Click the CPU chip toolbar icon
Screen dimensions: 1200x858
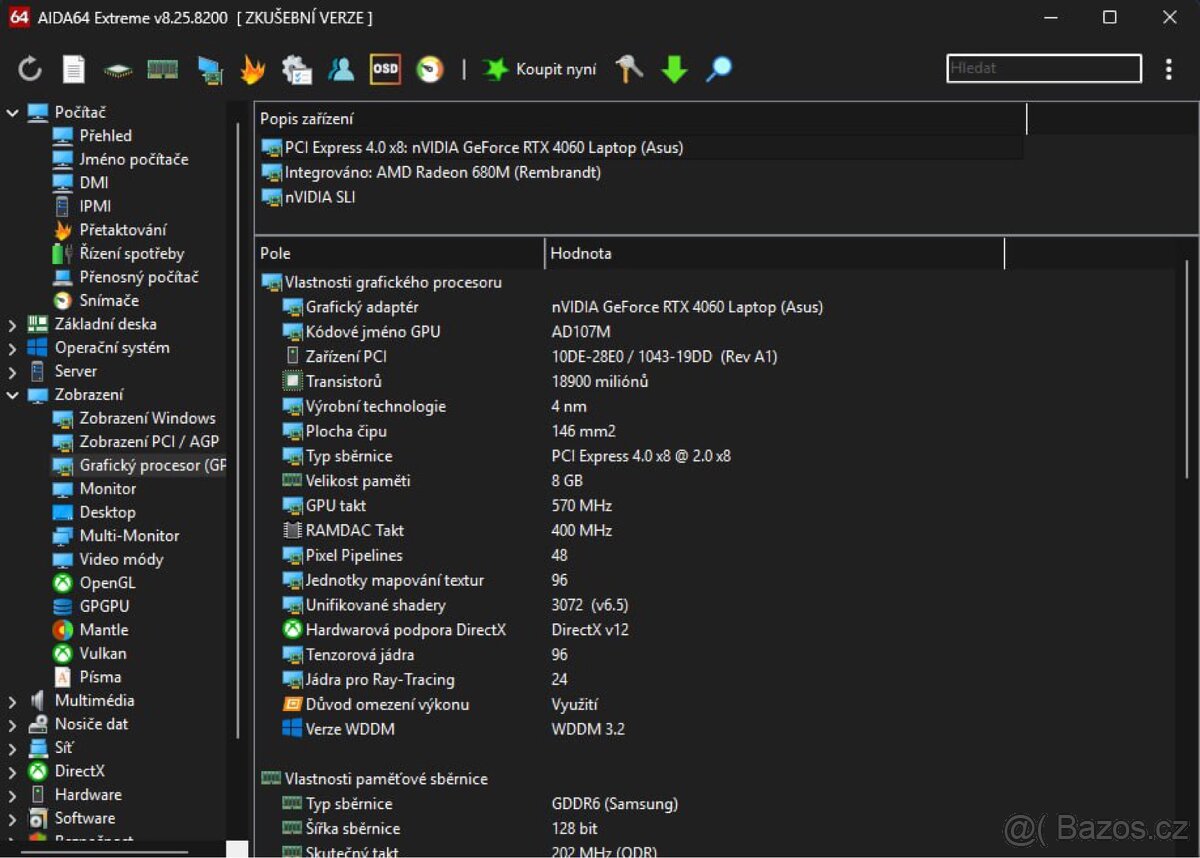118,70
